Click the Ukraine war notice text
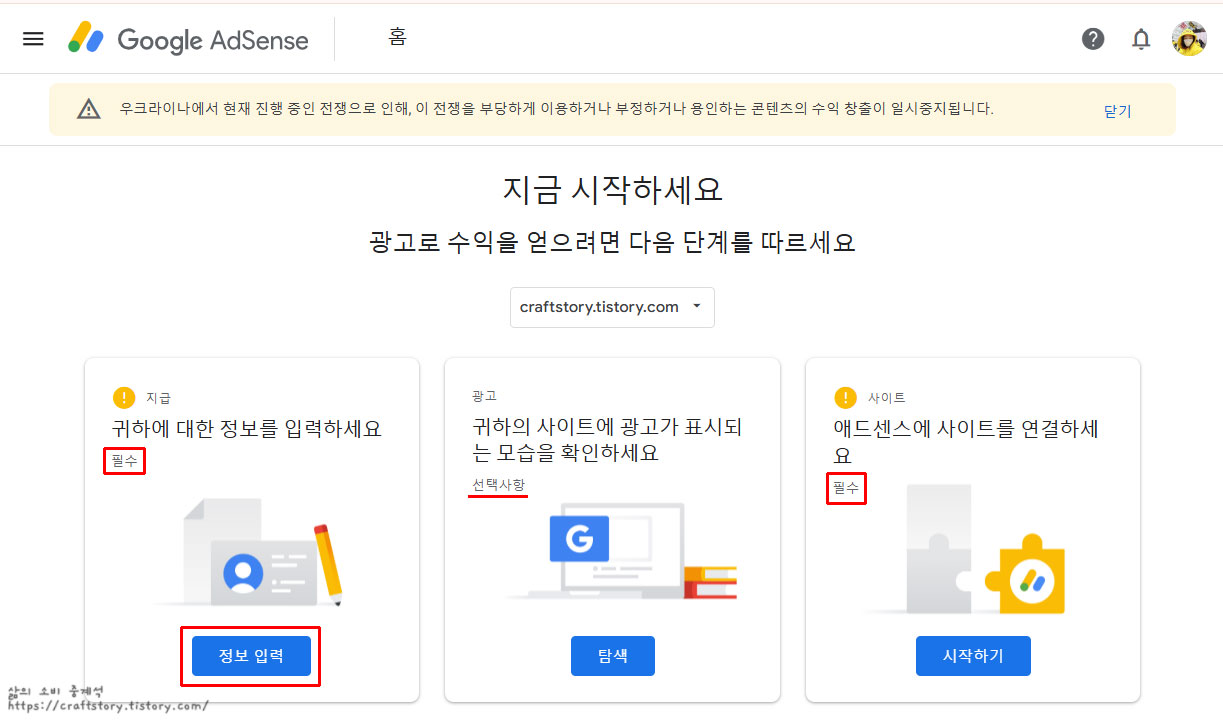This screenshot has height=721, width=1223. click(x=556, y=109)
